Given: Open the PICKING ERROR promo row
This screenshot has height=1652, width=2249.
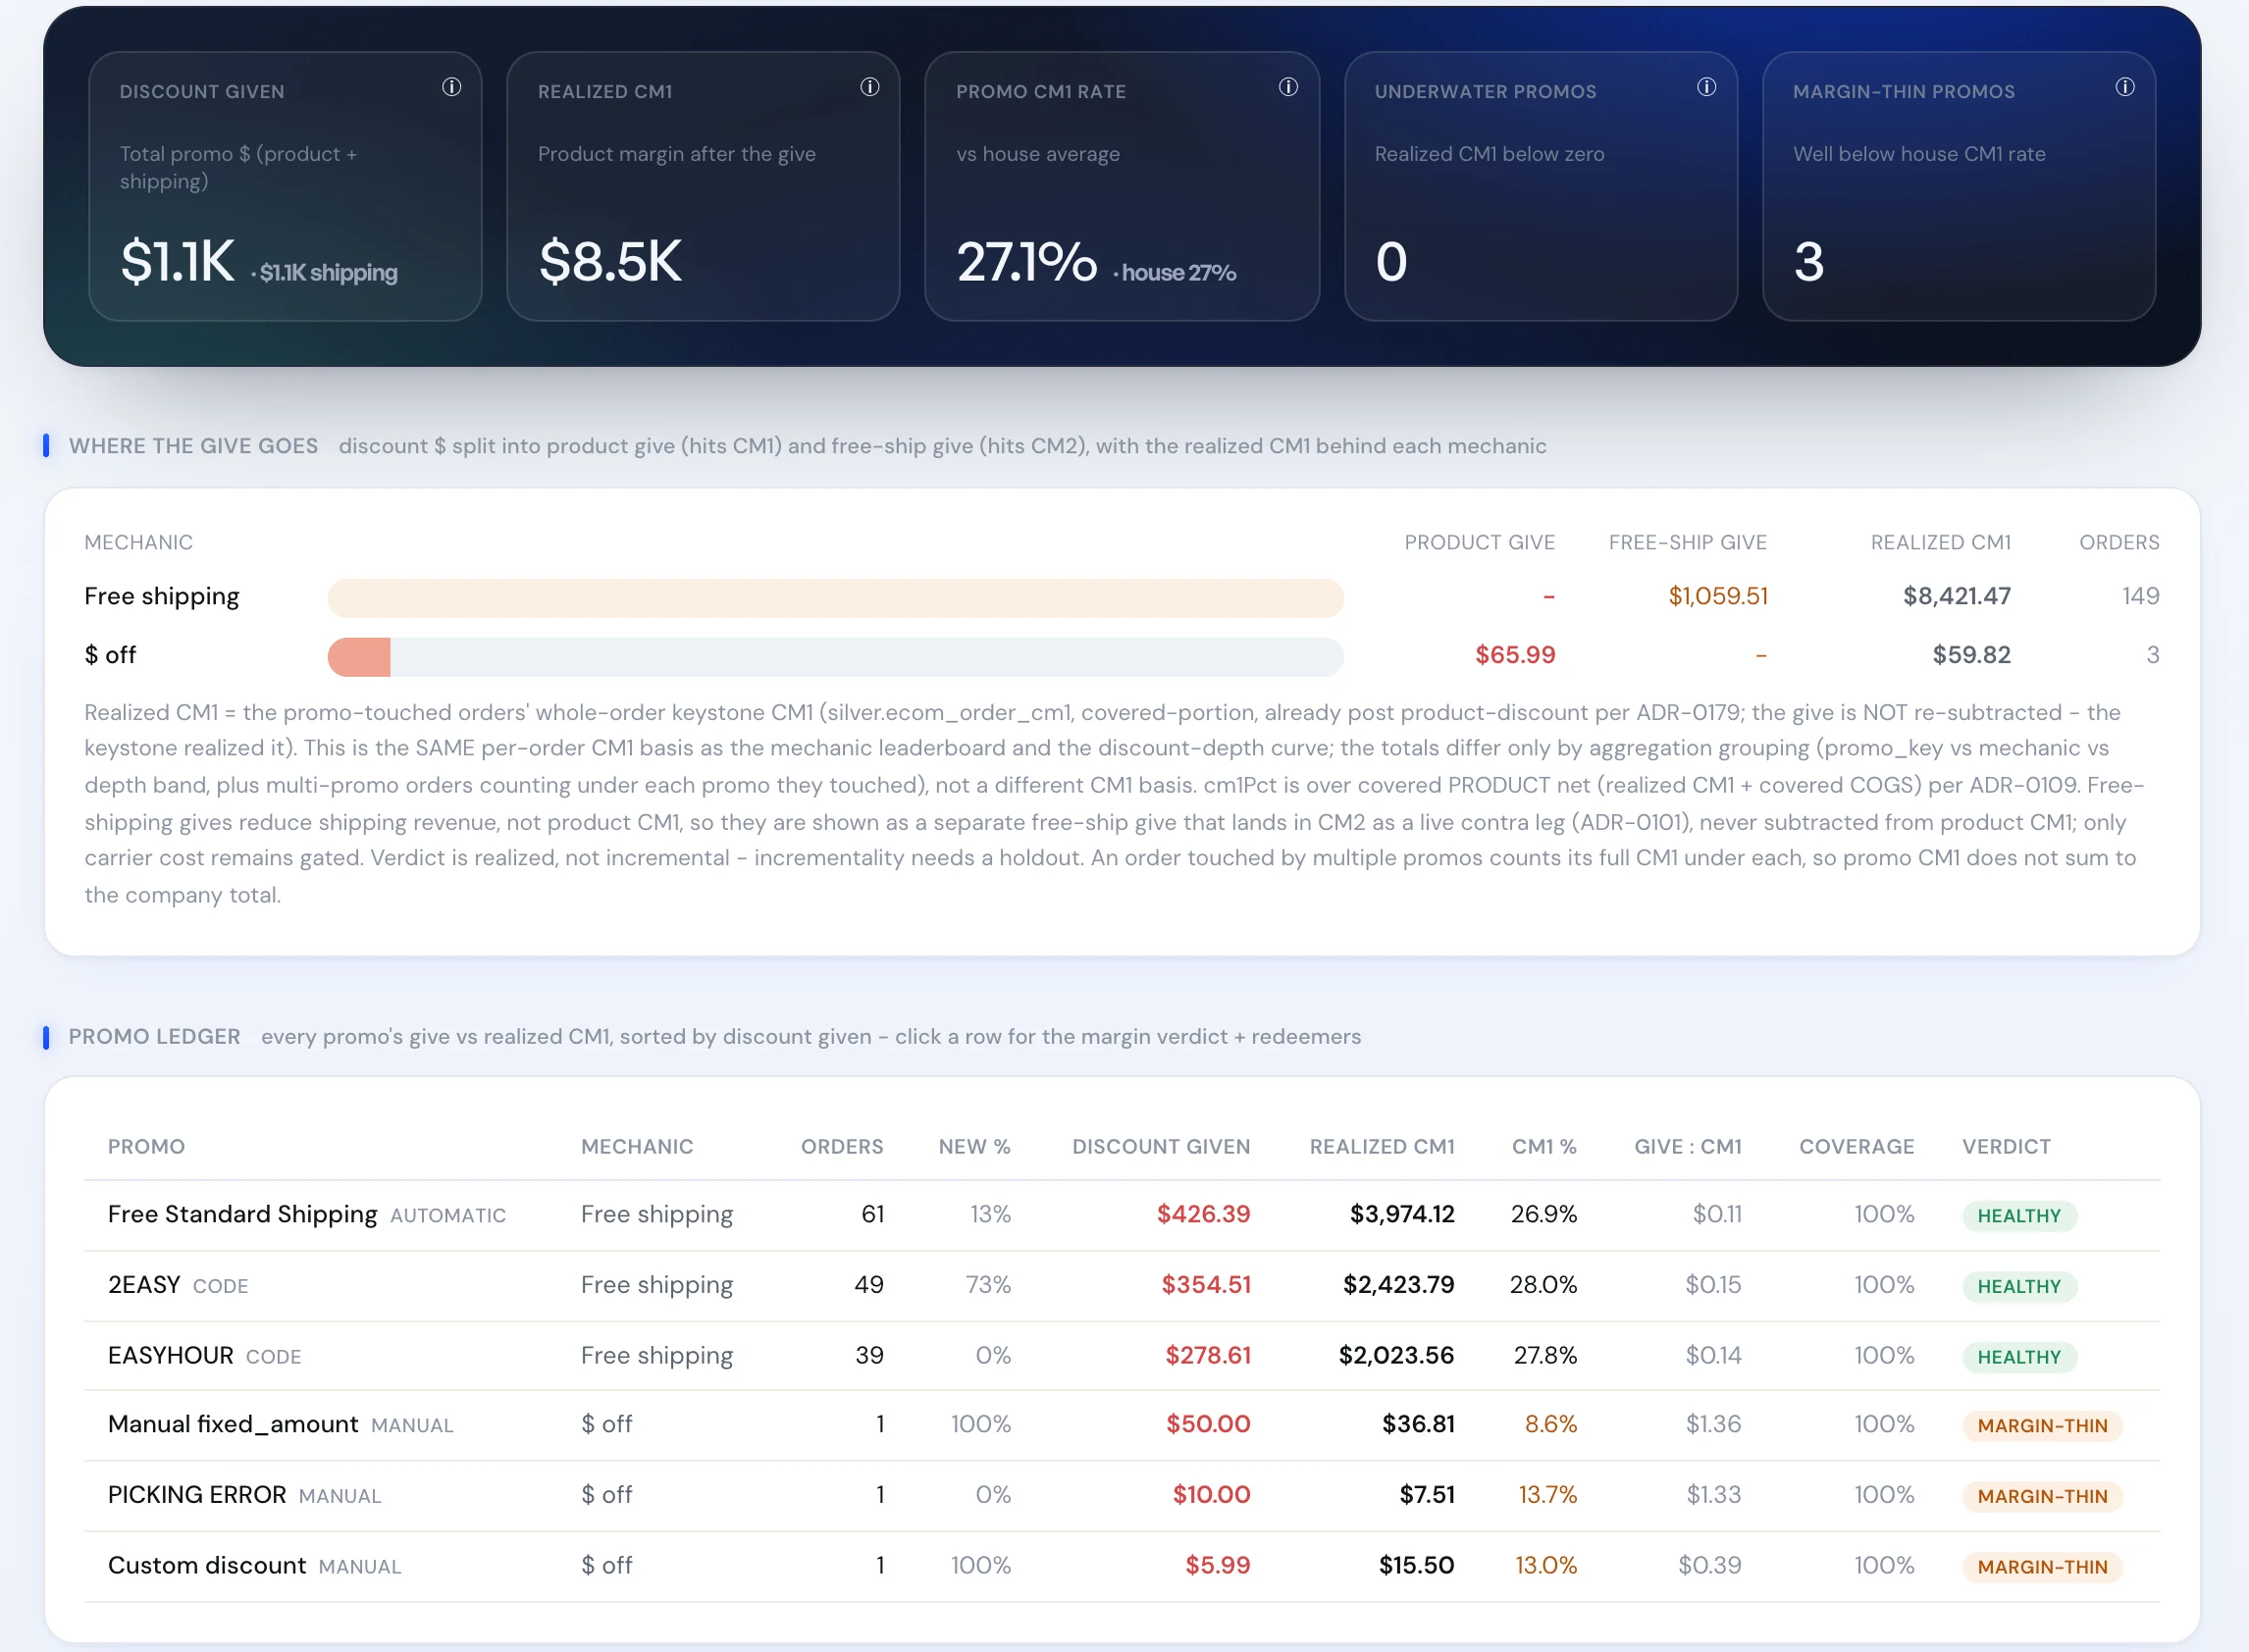Looking at the screenshot, I should coord(1122,1496).
